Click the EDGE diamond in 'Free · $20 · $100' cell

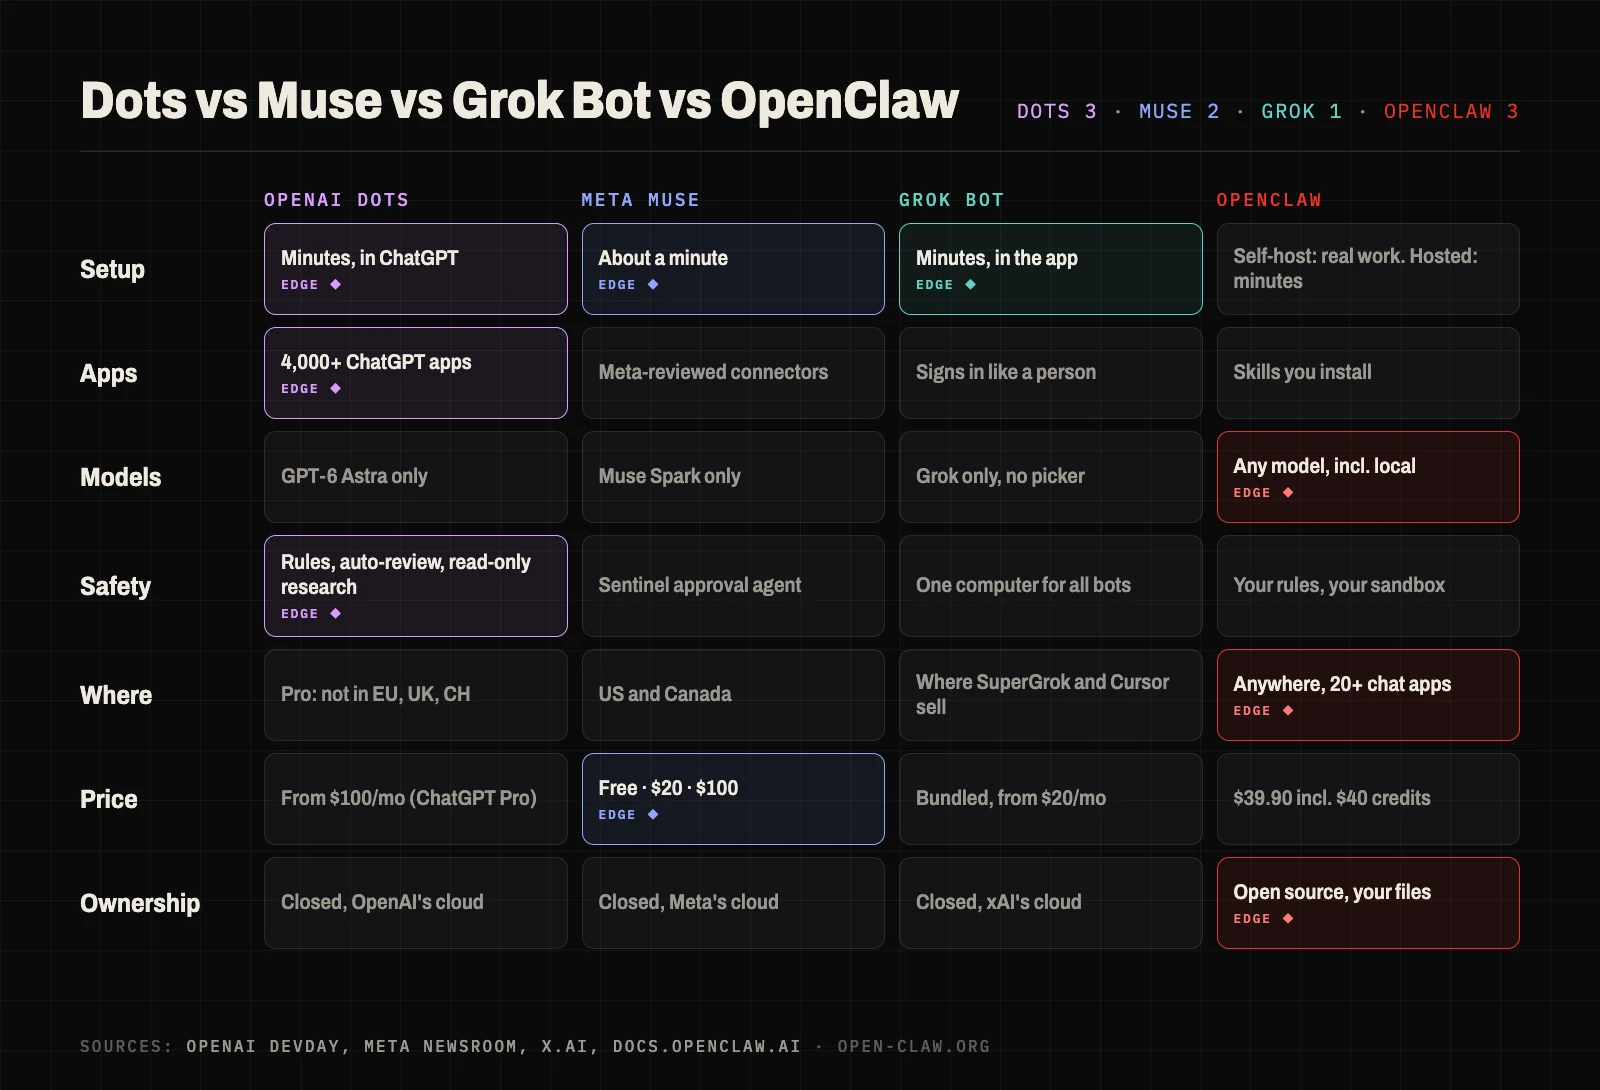pyautogui.click(x=653, y=815)
